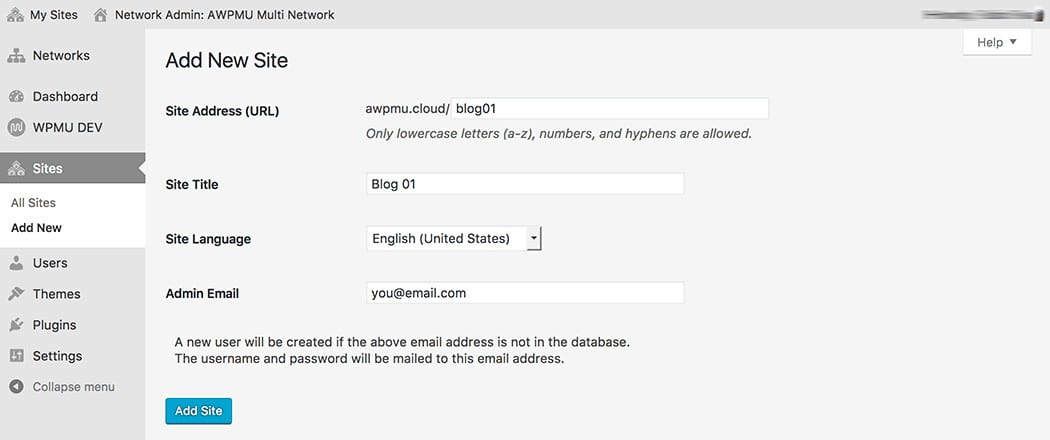Click the Plugins plug icon
Image resolution: width=1050 pixels, height=440 pixels.
click(16, 325)
